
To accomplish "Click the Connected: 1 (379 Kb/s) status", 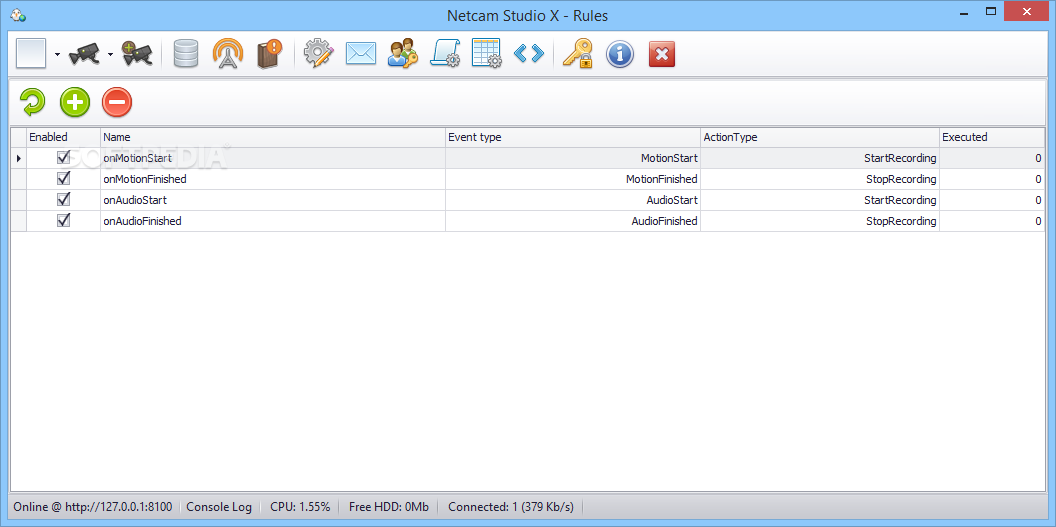I will point(511,507).
